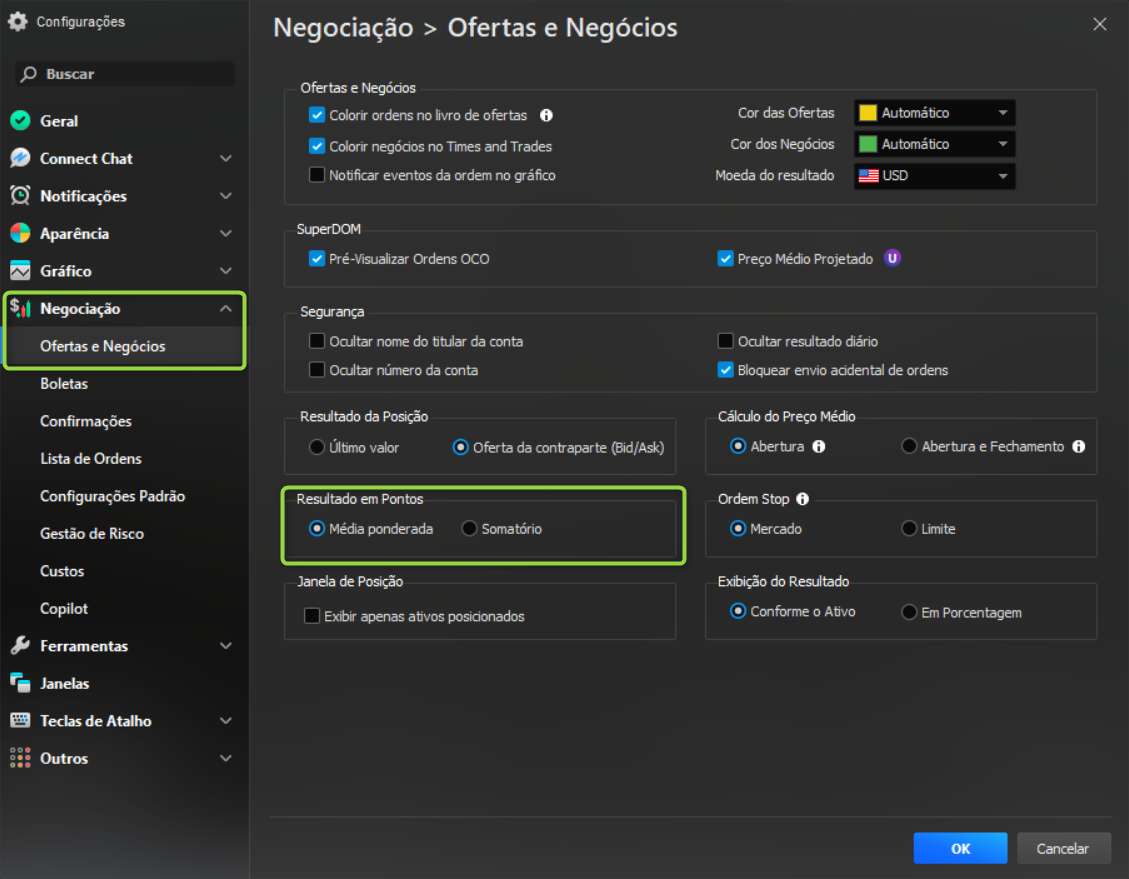
Task: Expand the Teclas de Atalho section
Action: click(225, 721)
